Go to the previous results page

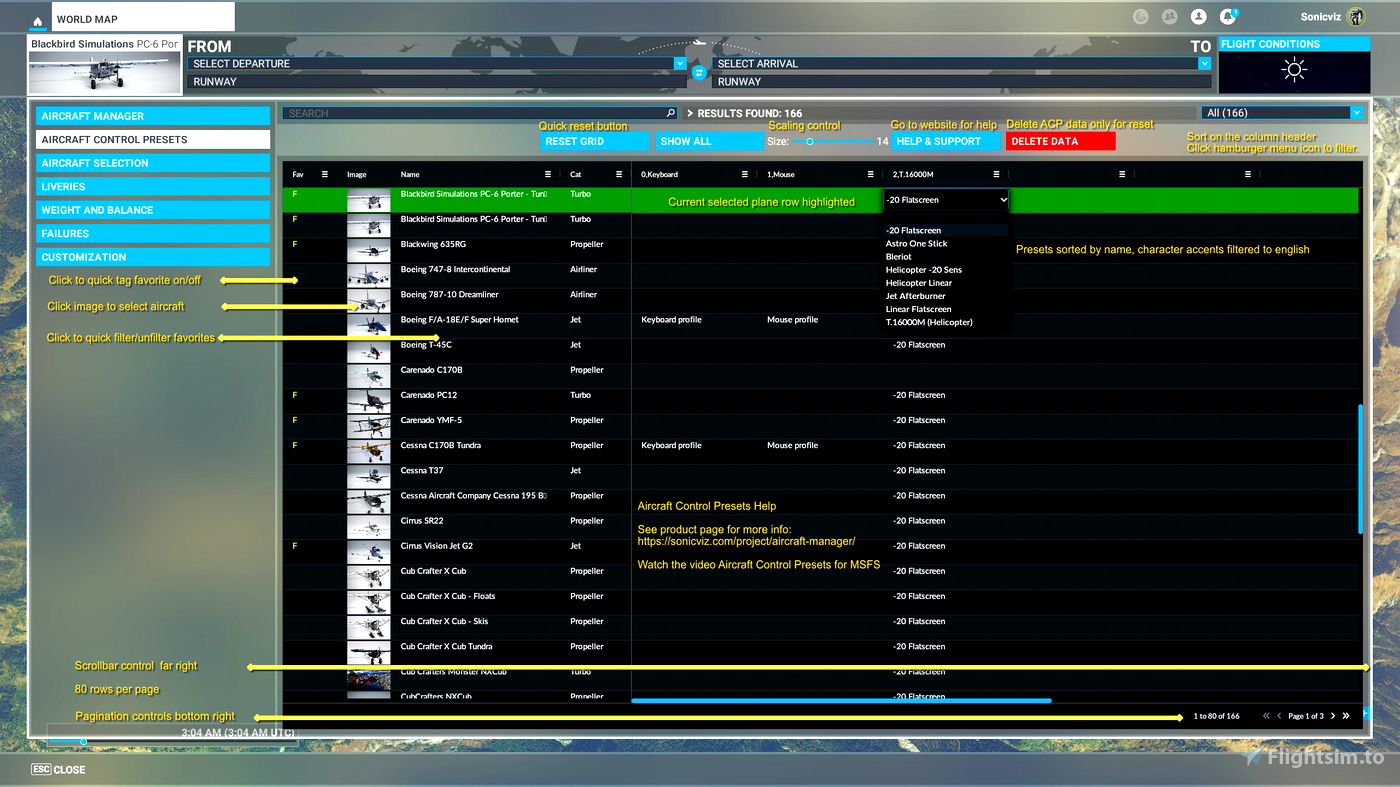[1279, 716]
